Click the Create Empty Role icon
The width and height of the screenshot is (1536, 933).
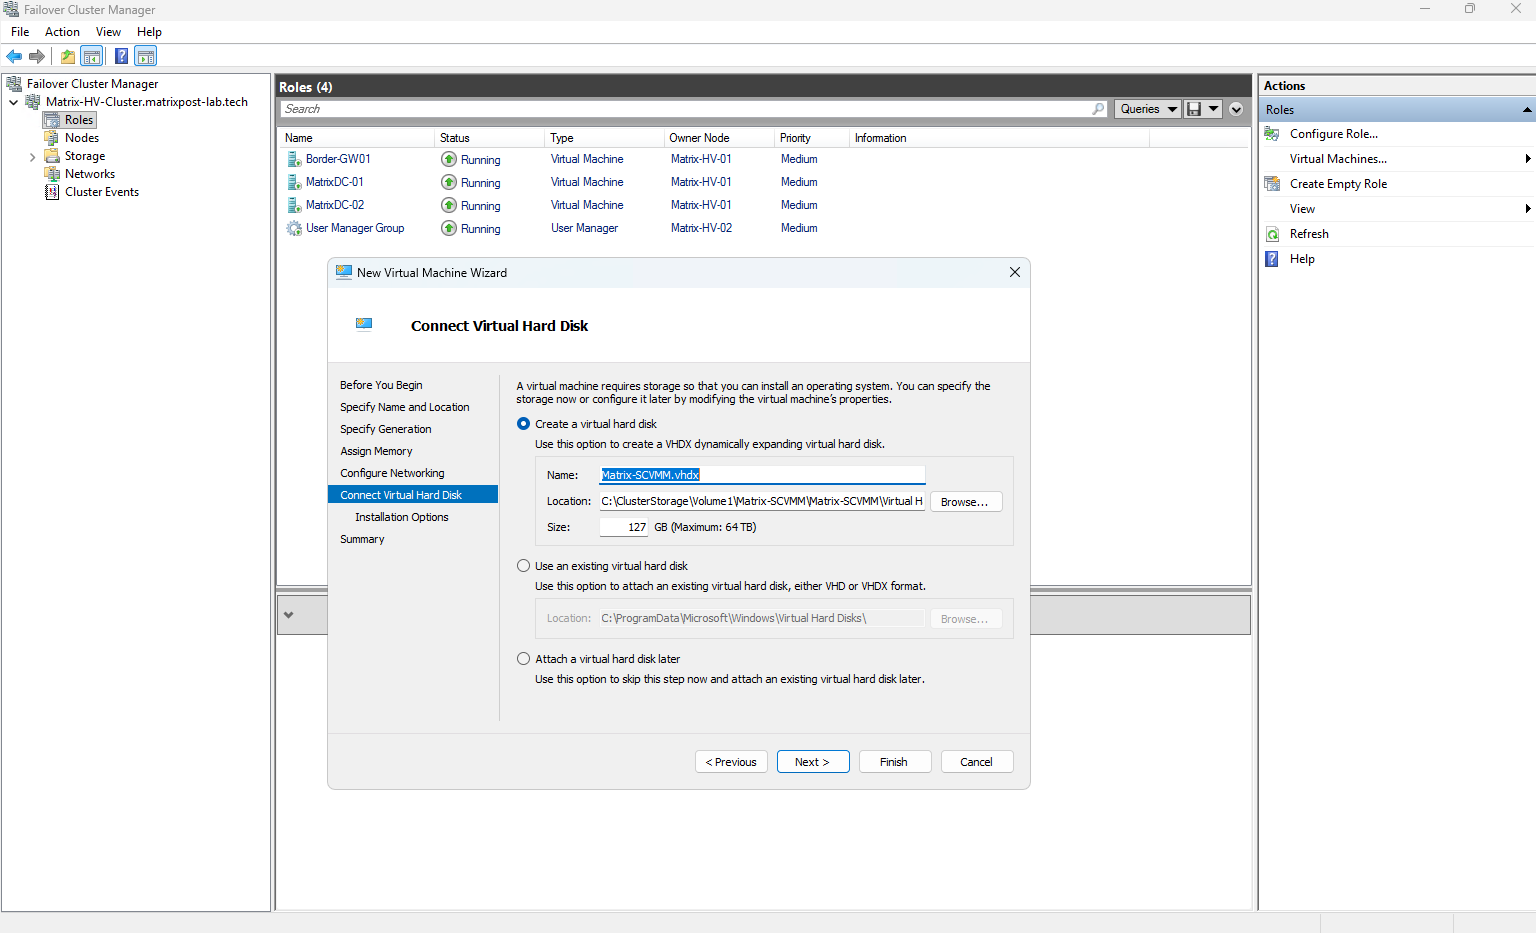(1272, 184)
